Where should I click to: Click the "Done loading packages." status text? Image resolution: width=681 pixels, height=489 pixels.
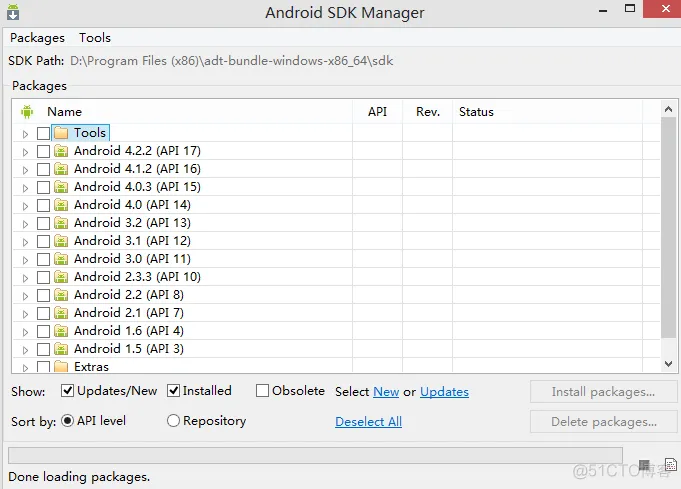coord(79,477)
